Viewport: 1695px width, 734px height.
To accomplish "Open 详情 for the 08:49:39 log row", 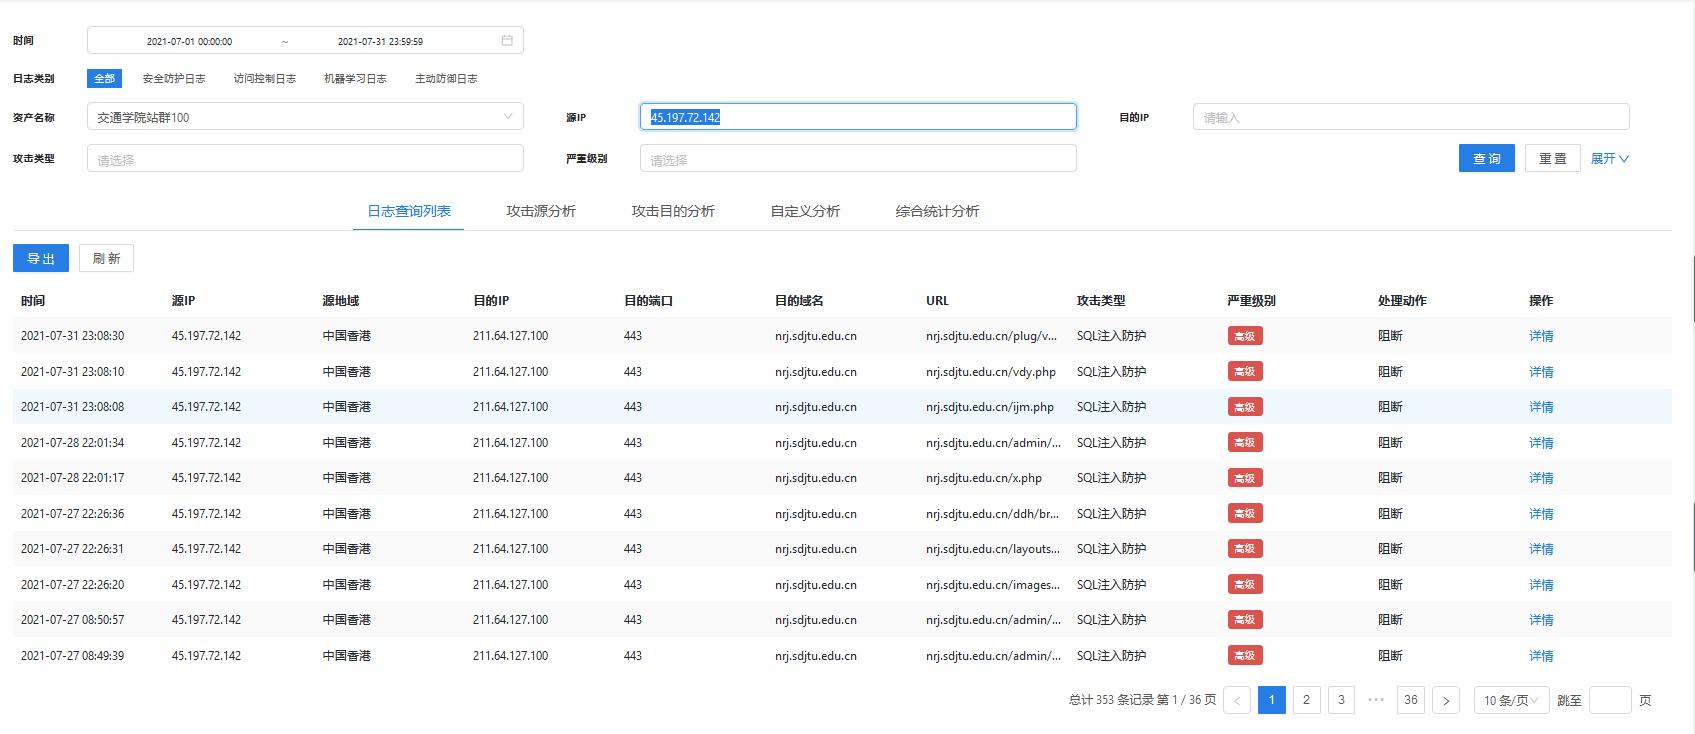I will tap(1541, 656).
